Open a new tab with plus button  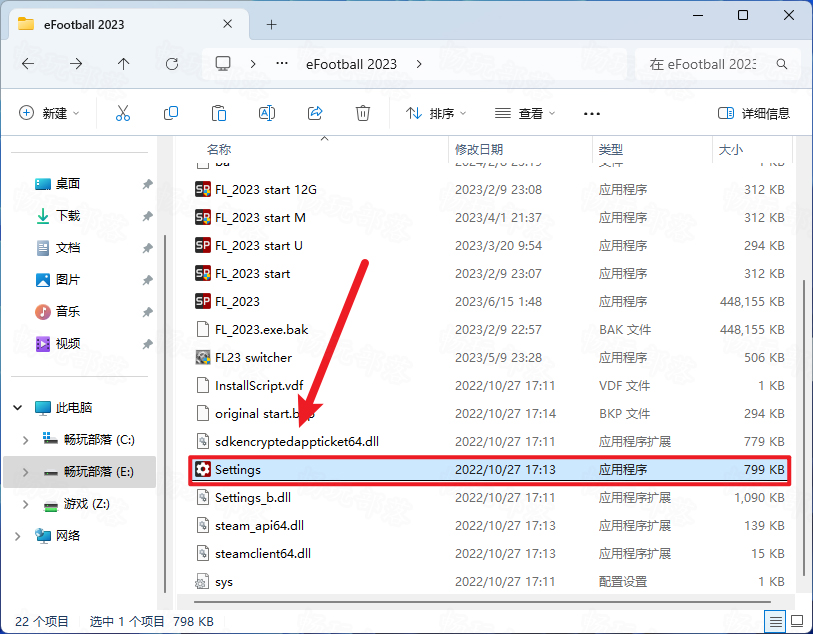pyautogui.click(x=271, y=24)
